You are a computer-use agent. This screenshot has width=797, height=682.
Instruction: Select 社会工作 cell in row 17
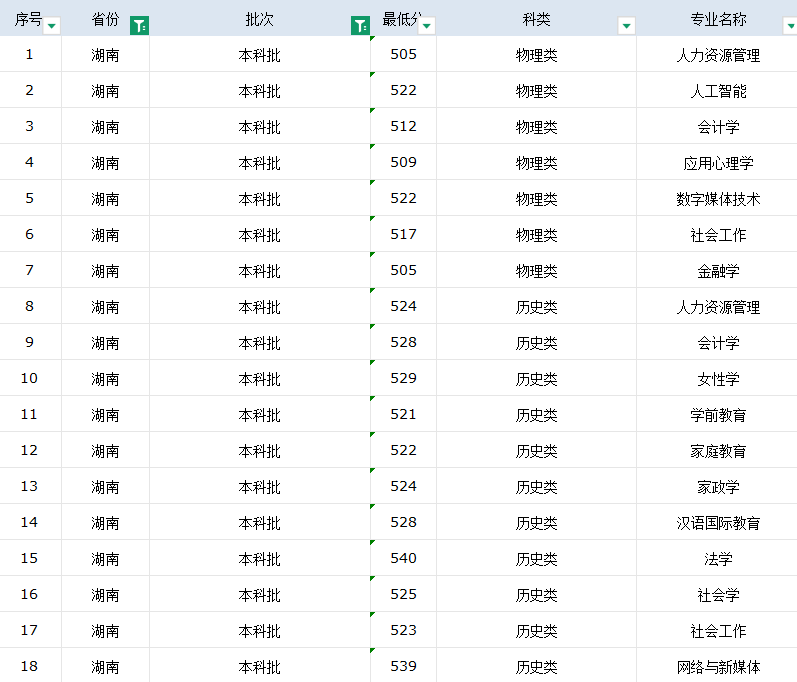point(717,631)
